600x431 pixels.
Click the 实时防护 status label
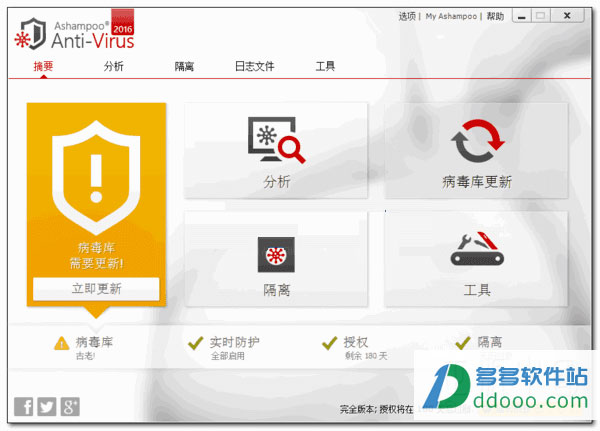(234, 341)
